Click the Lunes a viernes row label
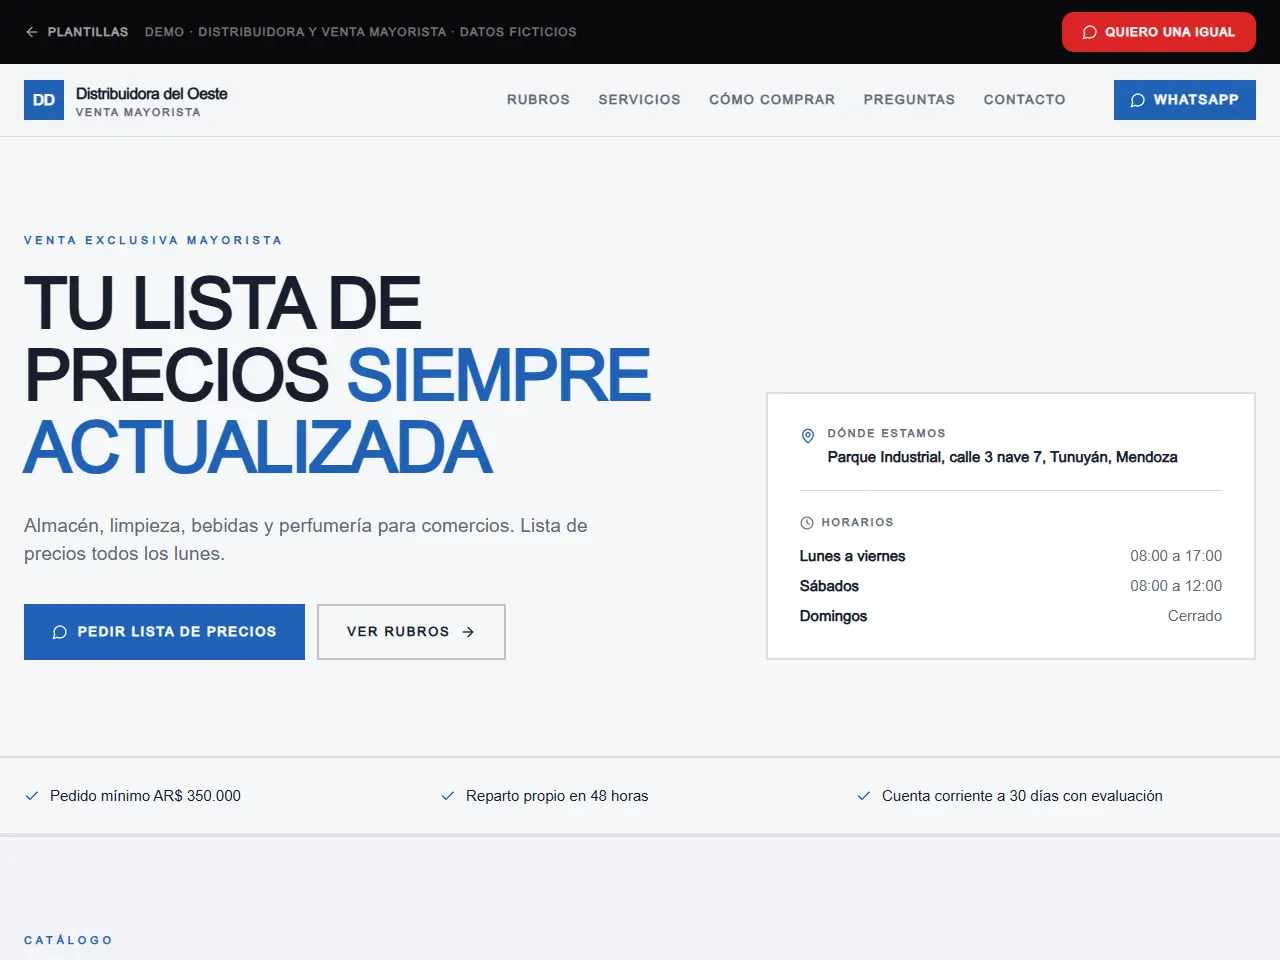This screenshot has height=960, width=1280. tap(852, 556)
